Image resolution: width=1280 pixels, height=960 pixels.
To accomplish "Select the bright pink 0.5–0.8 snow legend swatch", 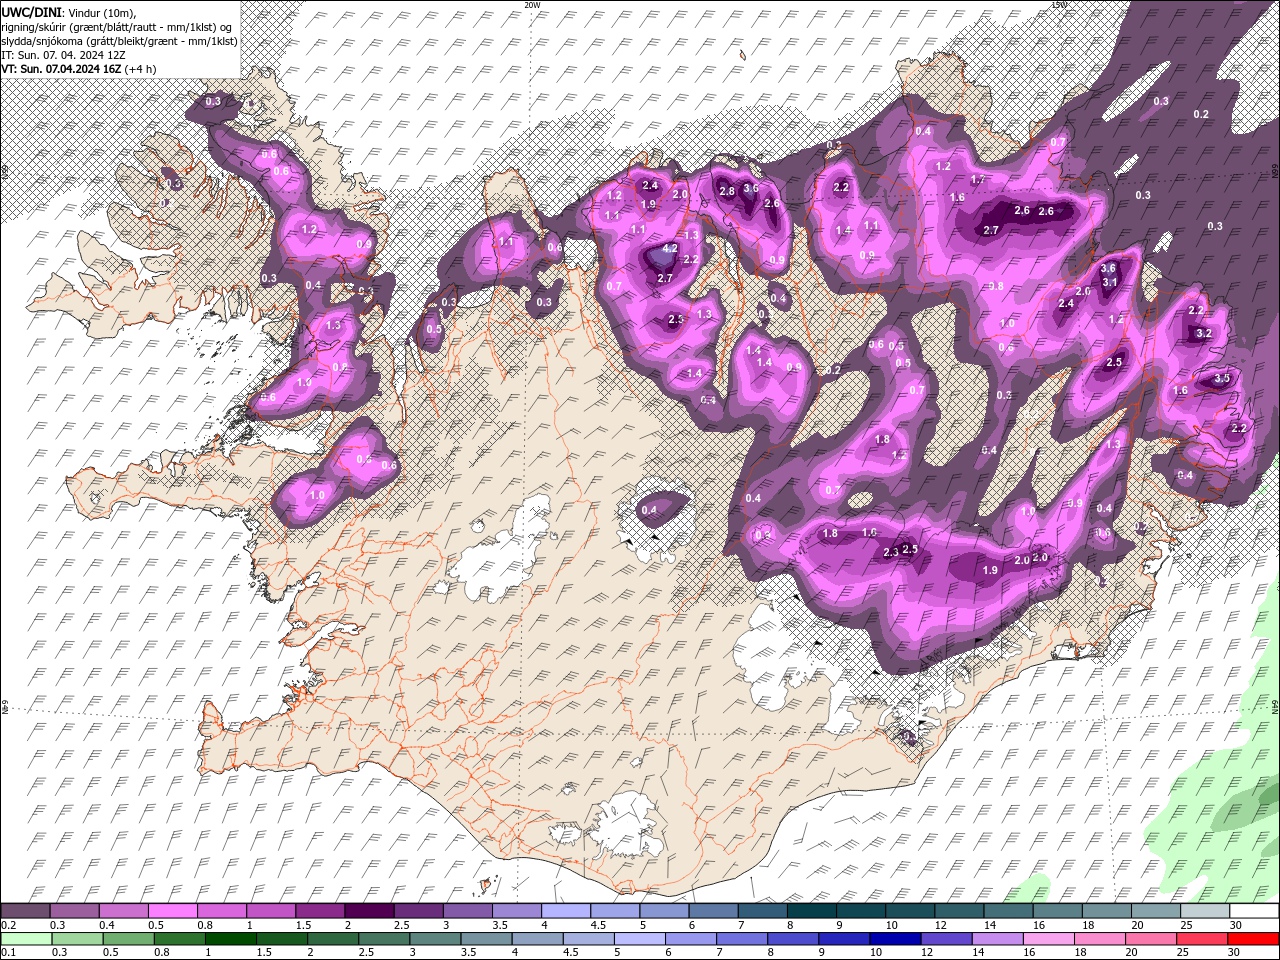I will [x=173, y=911].
